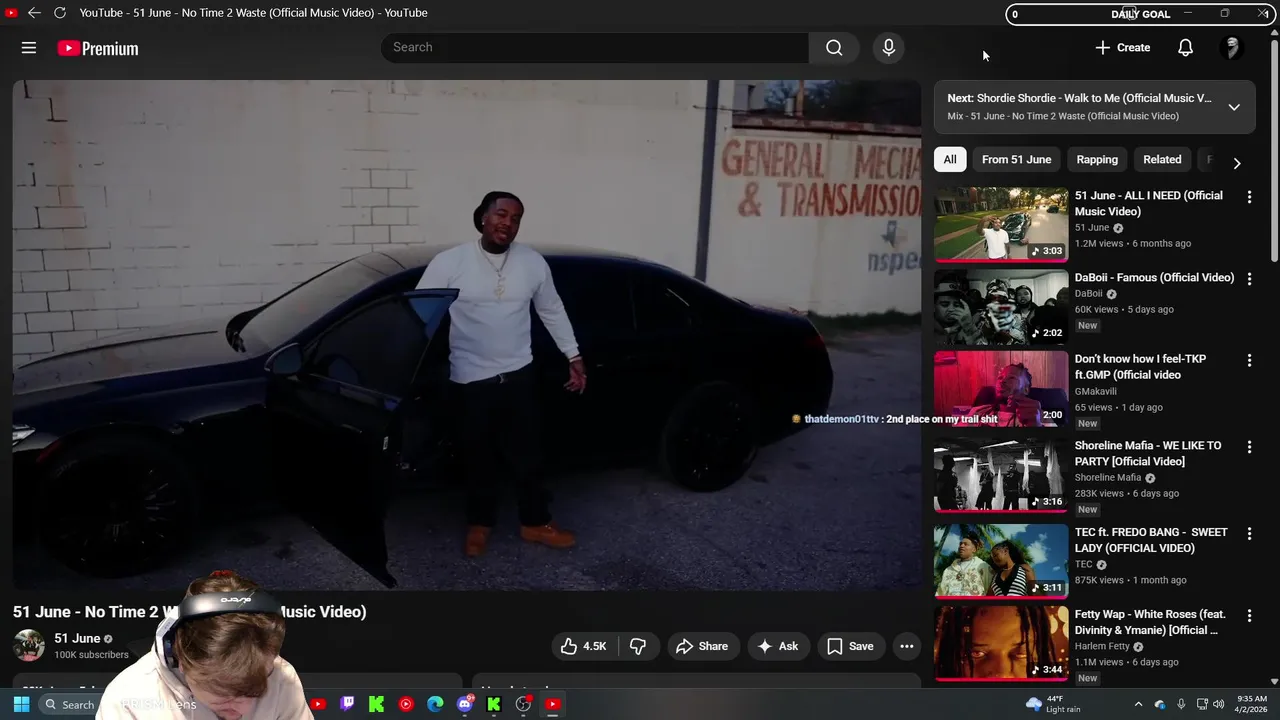
Task: Click the Create button
Action: (x=1122, y=47)
